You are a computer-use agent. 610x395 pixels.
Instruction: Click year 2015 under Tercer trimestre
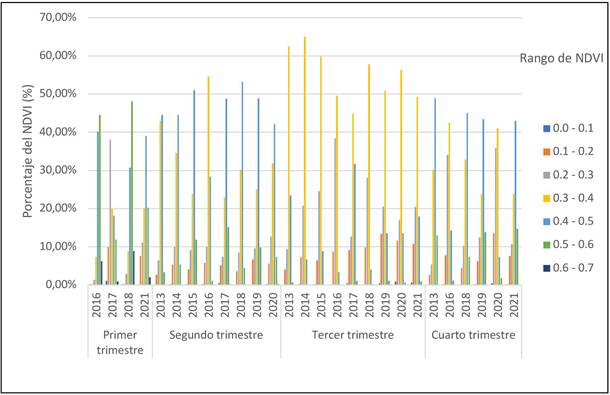[321, 305]
